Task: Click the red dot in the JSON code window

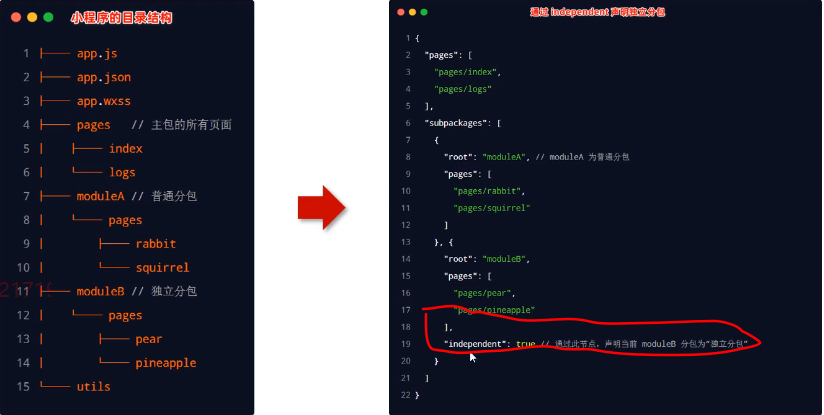Action: [x=401, y=12]
